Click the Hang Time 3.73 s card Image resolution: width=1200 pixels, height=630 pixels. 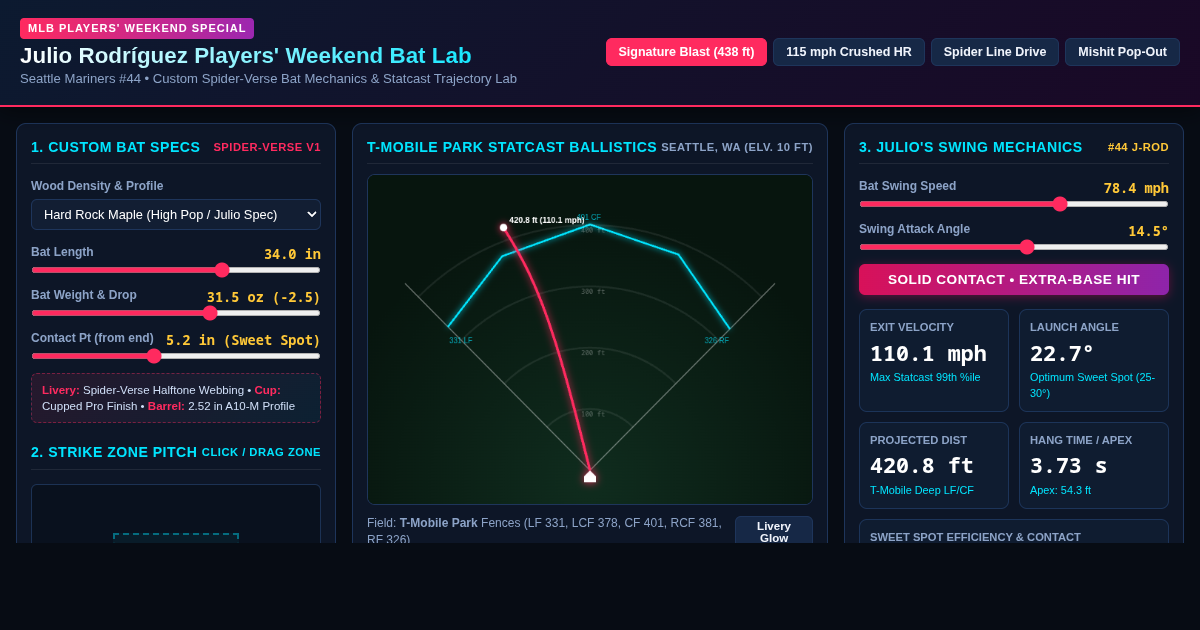(1094, 465)
